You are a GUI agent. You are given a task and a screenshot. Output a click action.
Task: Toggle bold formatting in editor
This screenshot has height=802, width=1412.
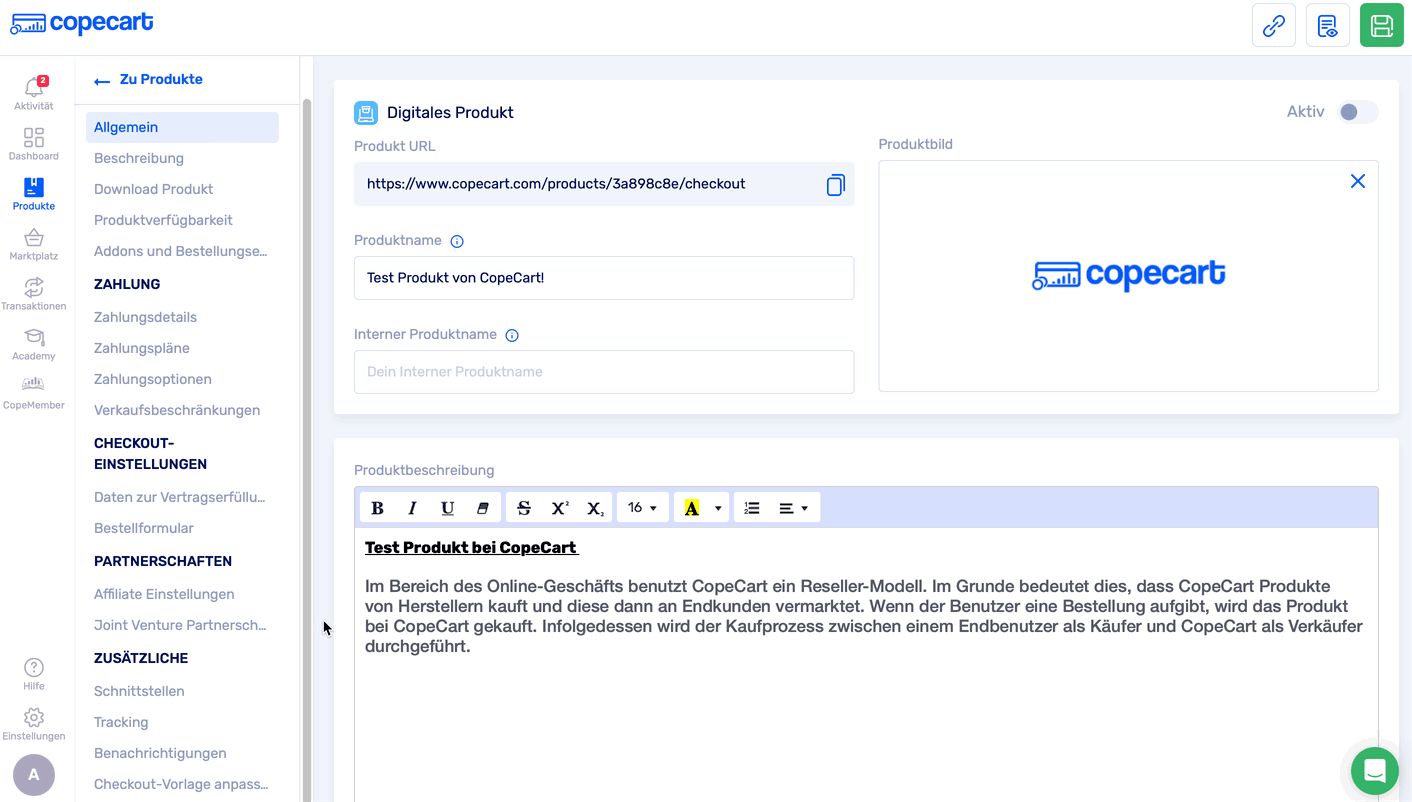(377, 508)
